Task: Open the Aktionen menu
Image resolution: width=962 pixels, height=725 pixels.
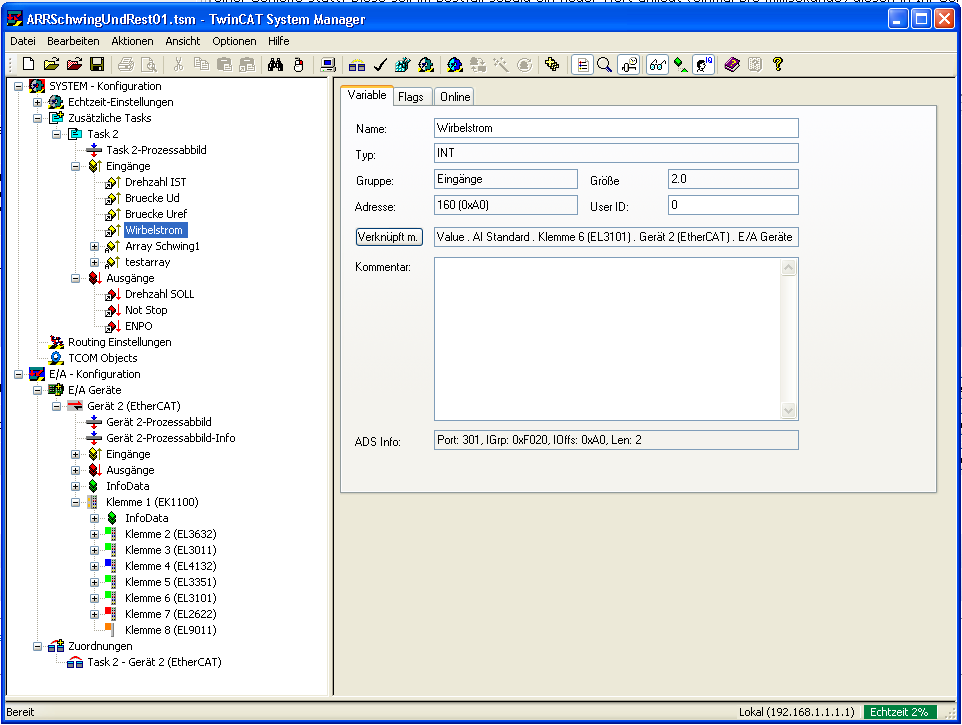Action: (132, 41)
